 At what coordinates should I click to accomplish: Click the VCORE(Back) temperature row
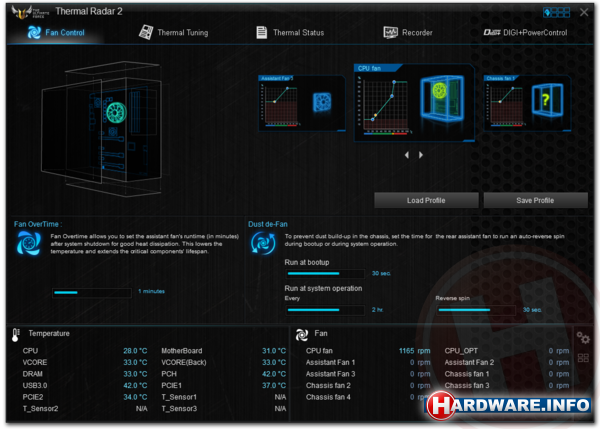point(223,362)
